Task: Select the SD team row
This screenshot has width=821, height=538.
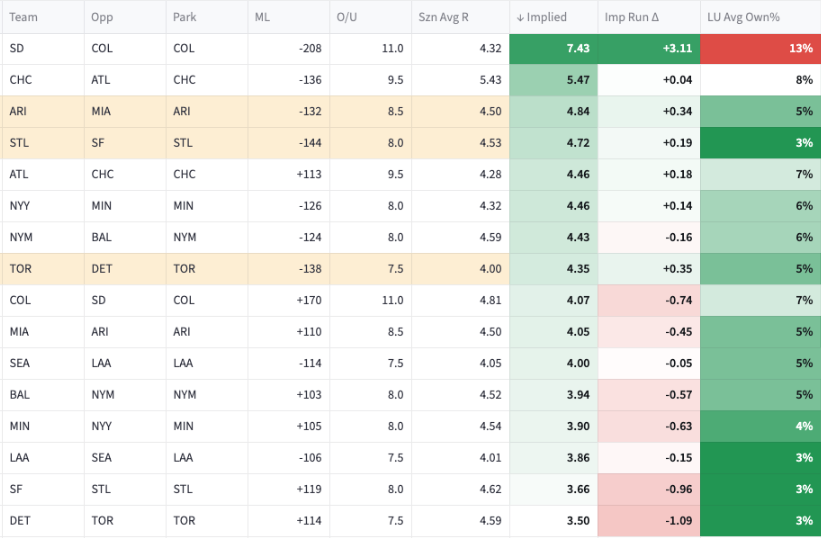Action: click(410, 49)
